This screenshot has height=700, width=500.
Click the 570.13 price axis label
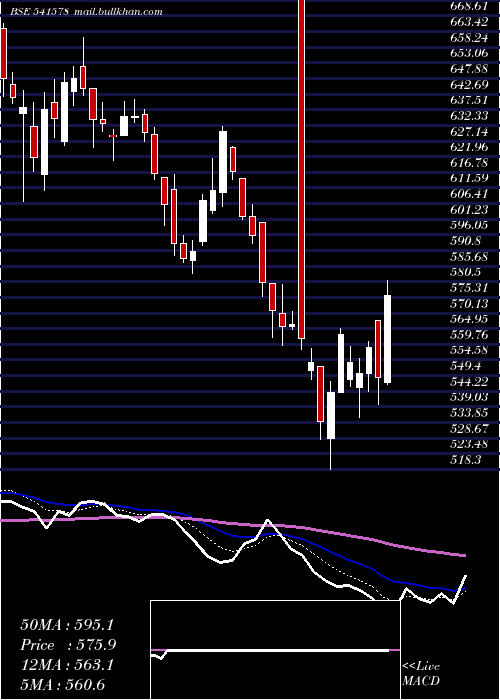click(x=470, y=303)
